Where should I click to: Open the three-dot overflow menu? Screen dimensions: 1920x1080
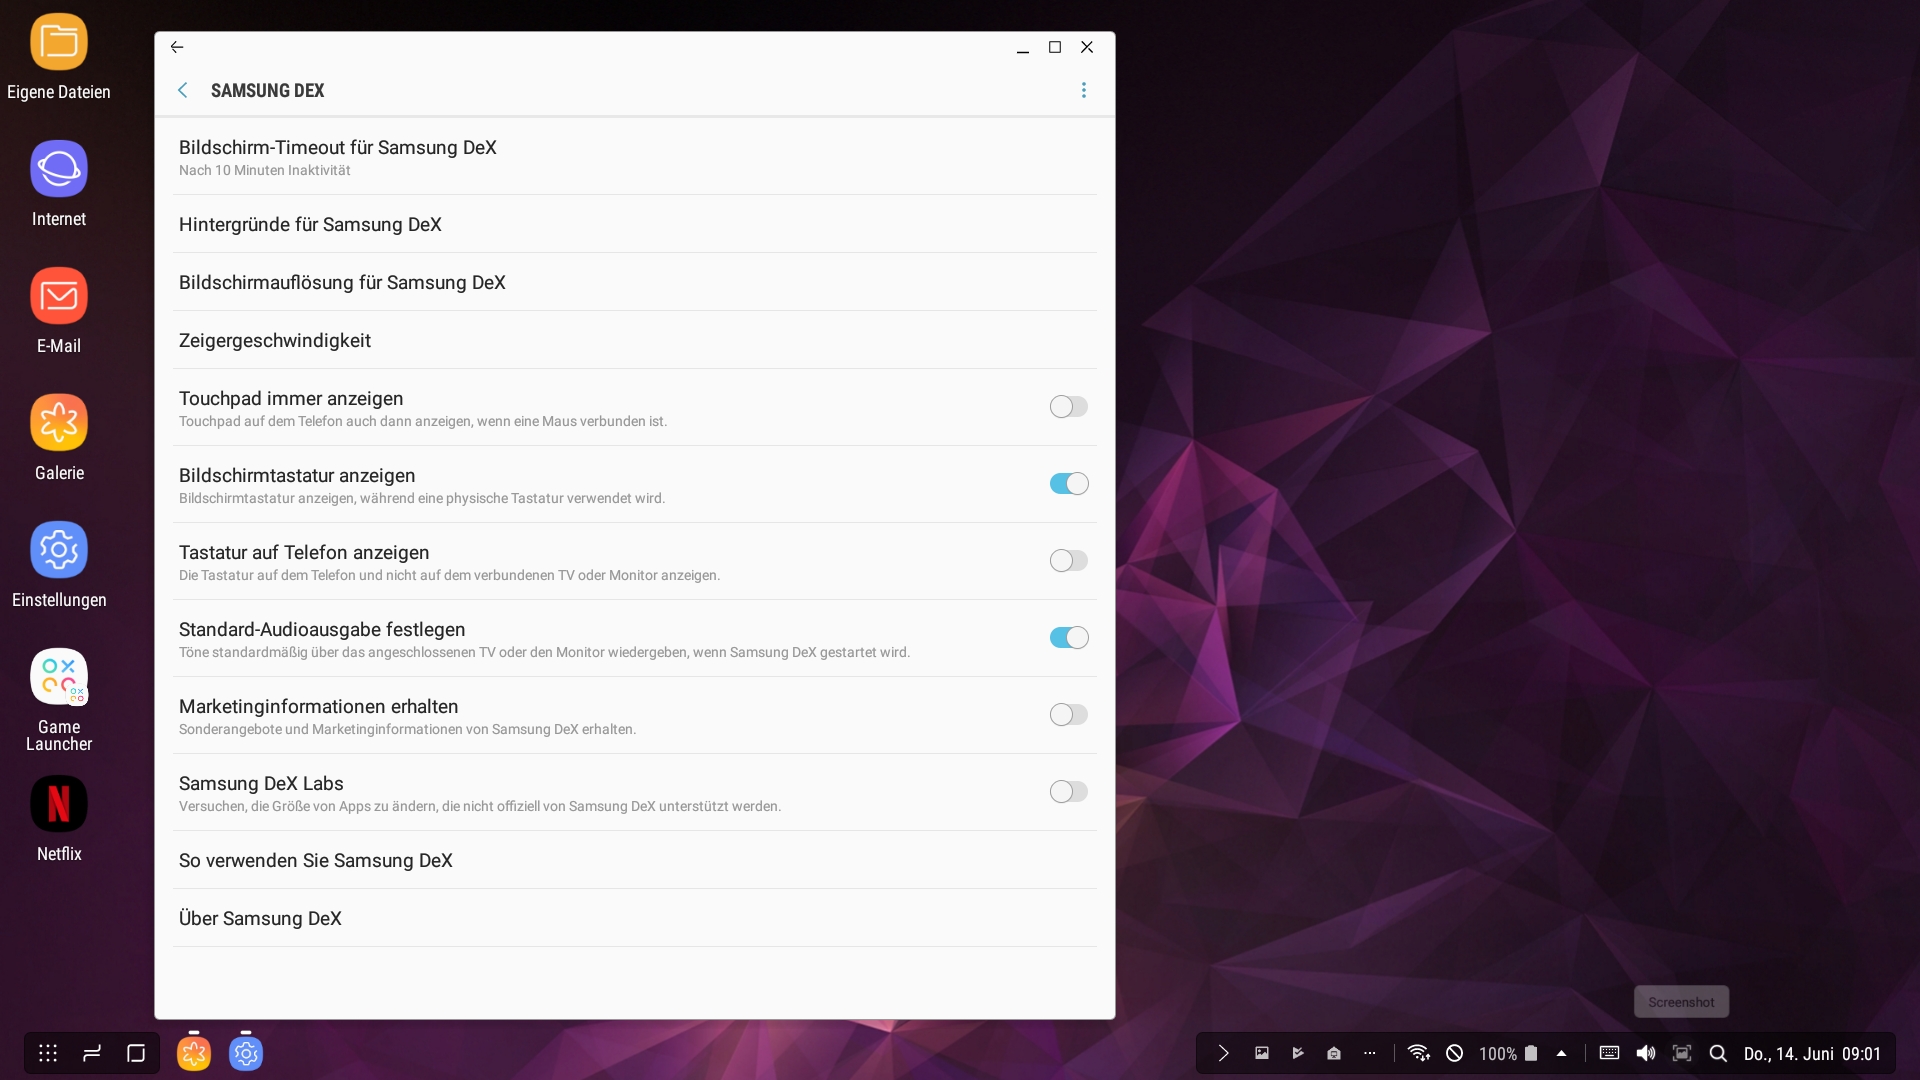click(x=1084, y=91)
